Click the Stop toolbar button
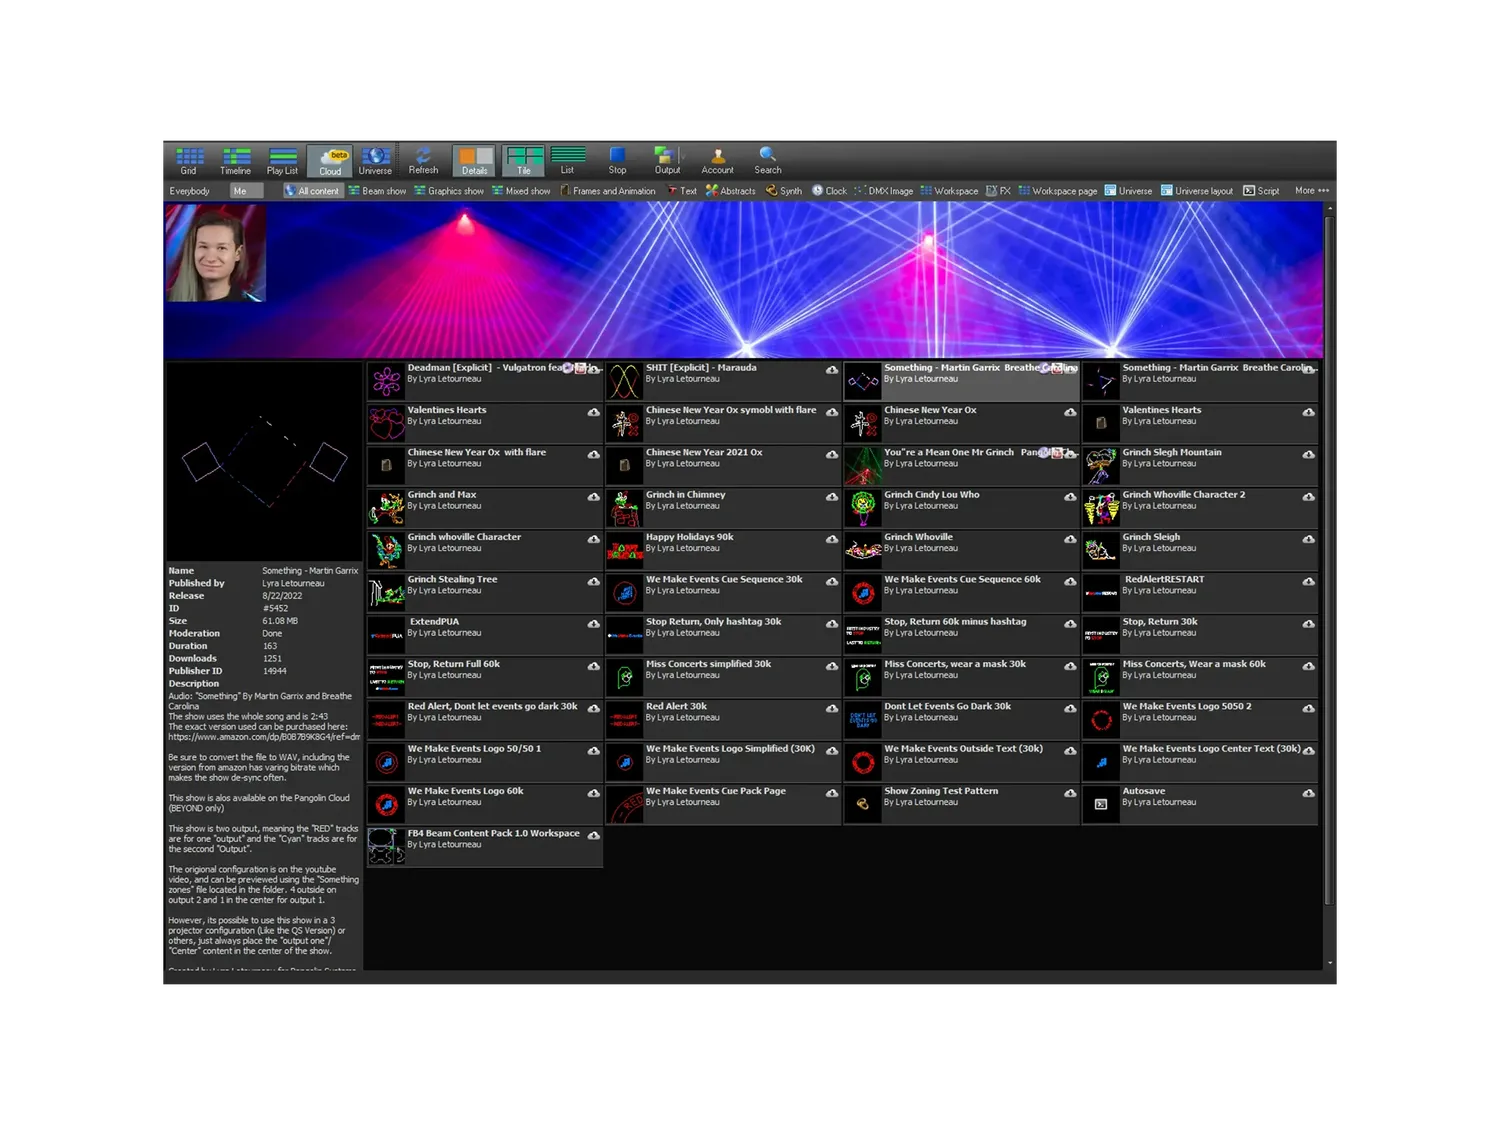The height and width of the screenshot is (1125, 1500). [x=617, y=160]
